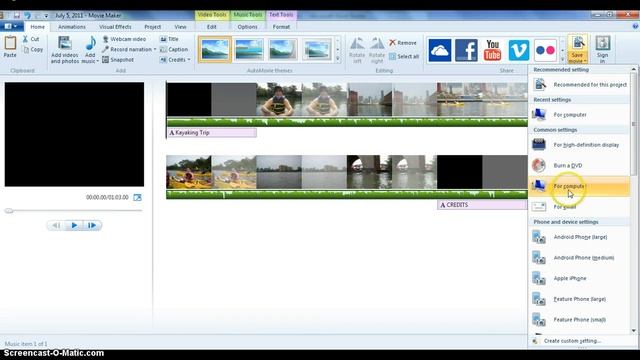Choose For high-definition display
The width and height of the screenshot is (640, 360).
(x=579, y=145)
